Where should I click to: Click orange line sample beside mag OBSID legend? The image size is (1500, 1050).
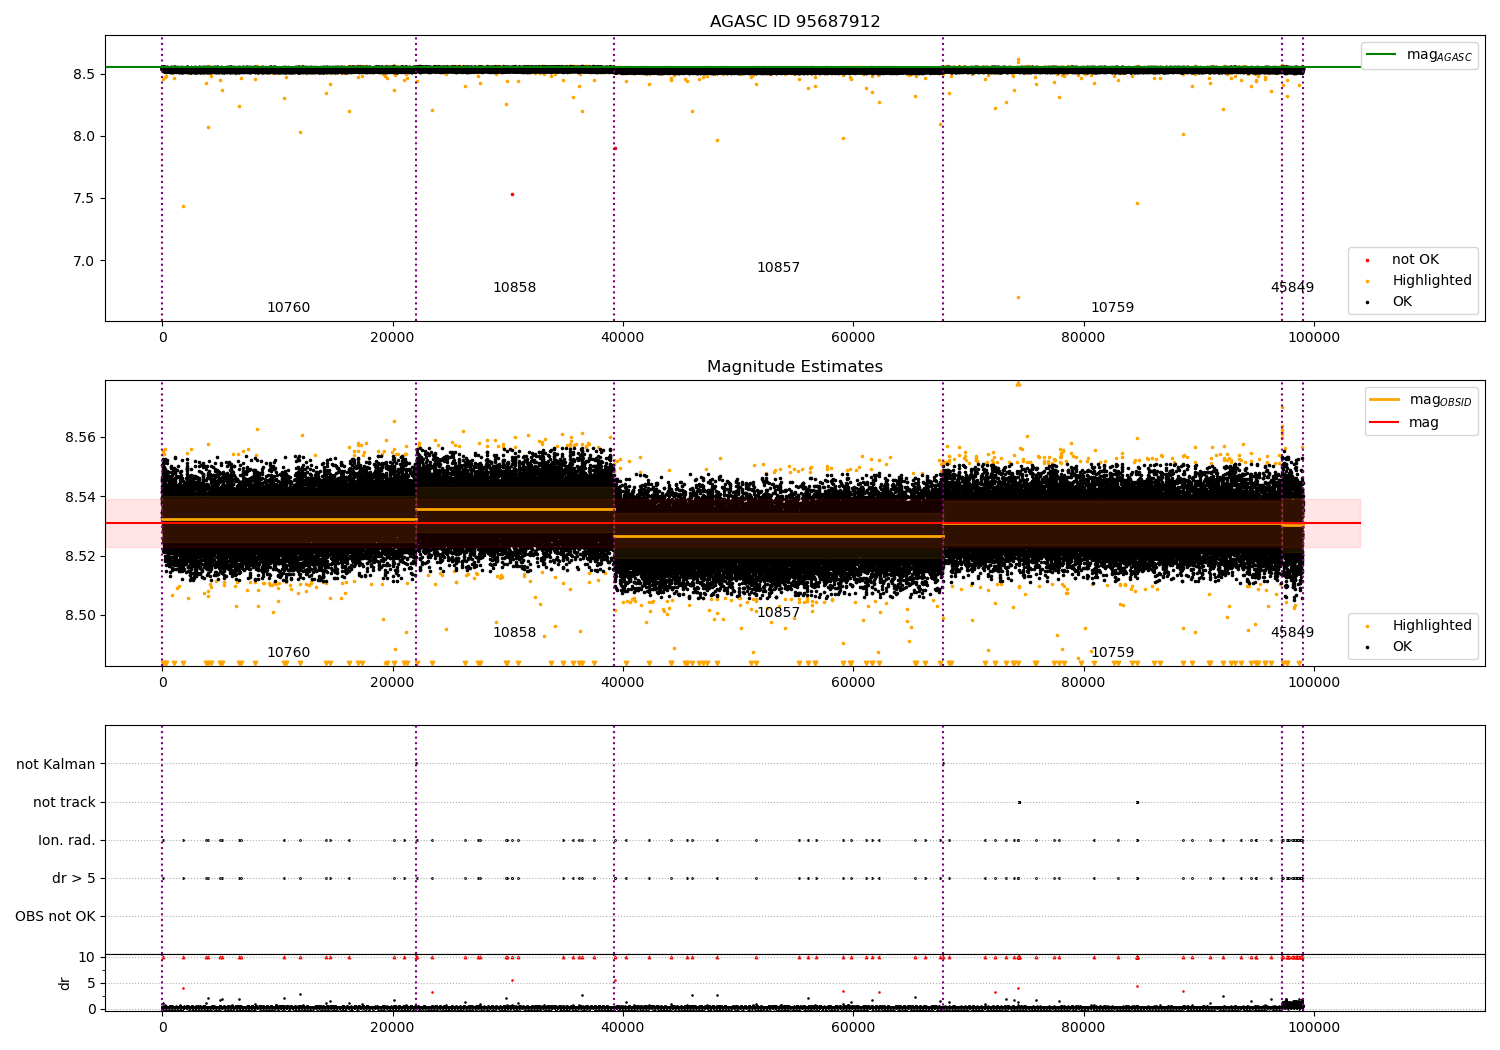coord(1384,400)
